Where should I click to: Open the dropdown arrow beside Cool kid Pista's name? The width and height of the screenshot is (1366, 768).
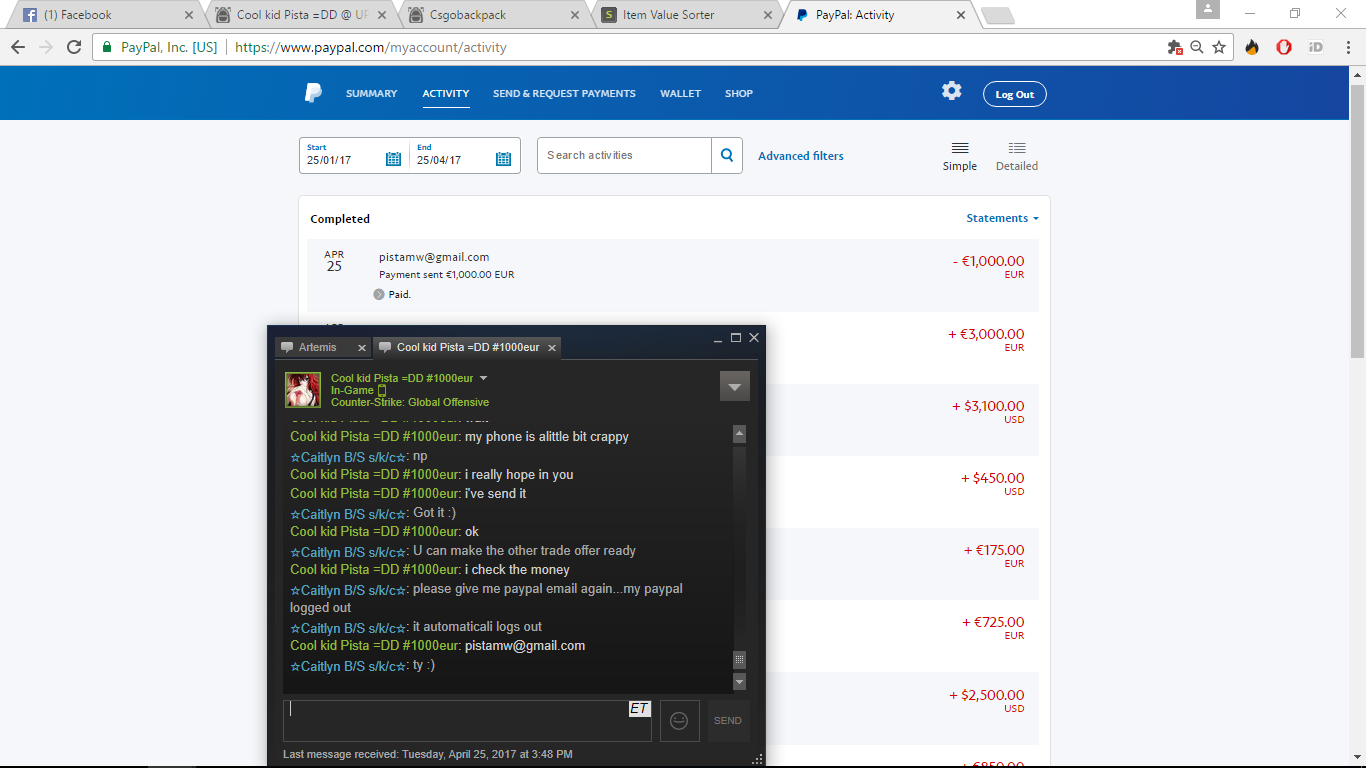click(483, 378)
